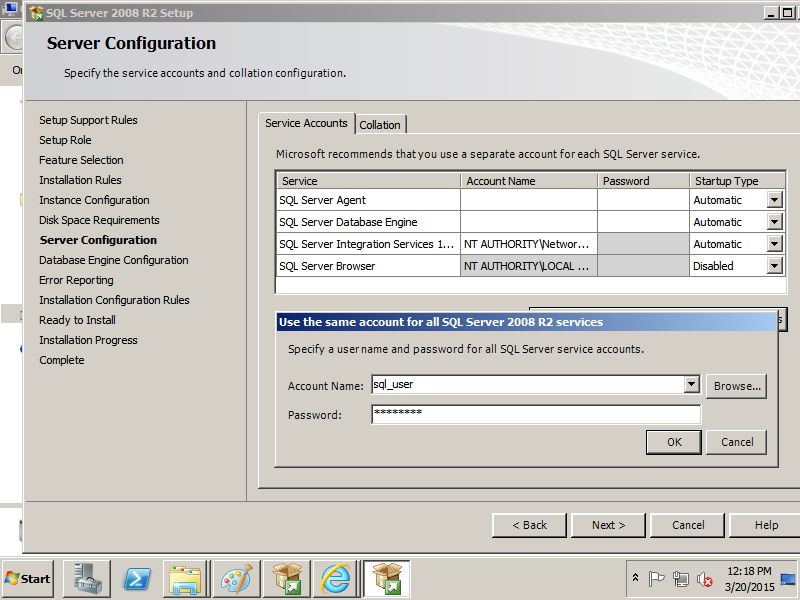Viewport: 800px width, 600px height.
Task: Open the Windows Explorer taskbar icon
Action: pyautogui.click(x=185, y=579)
